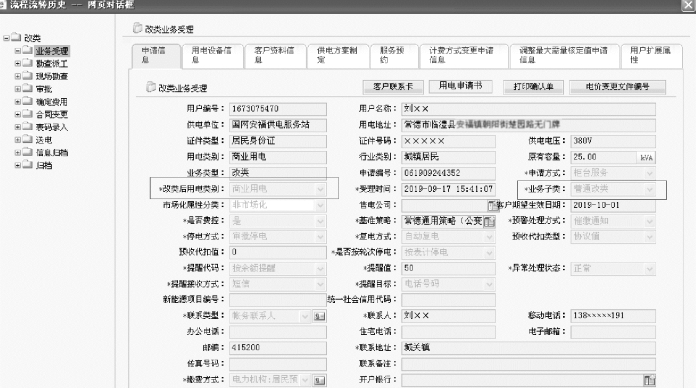Click the 用电申请书 button

coord(460,86)
